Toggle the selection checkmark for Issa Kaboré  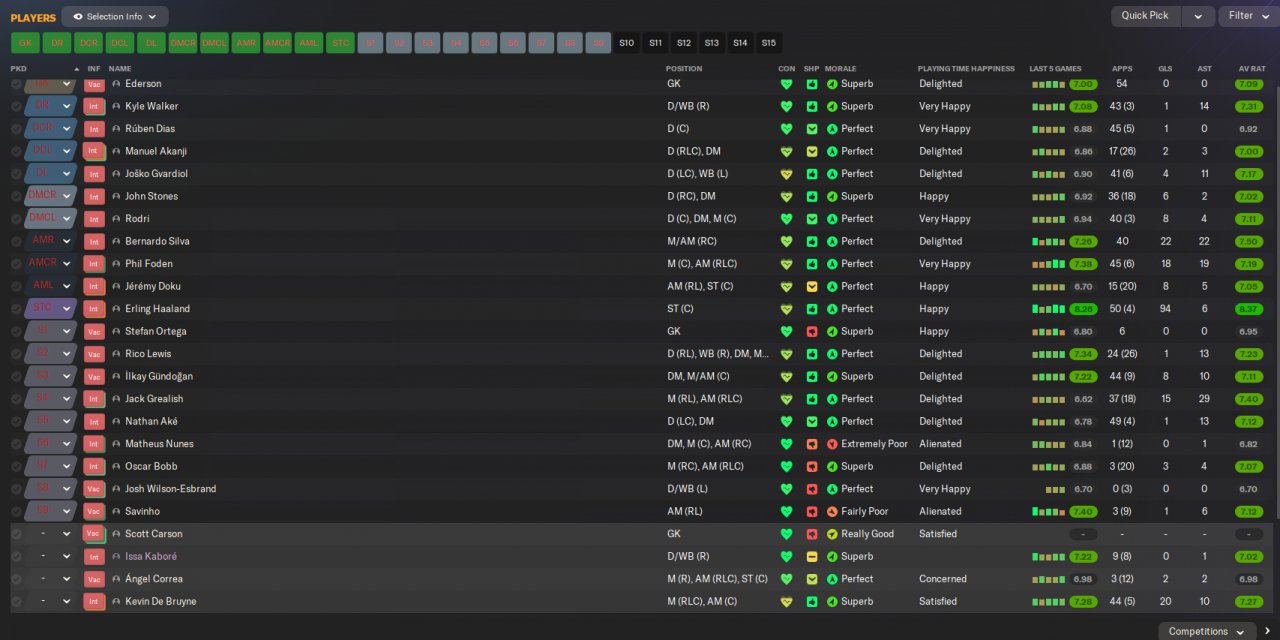(16, 556)
